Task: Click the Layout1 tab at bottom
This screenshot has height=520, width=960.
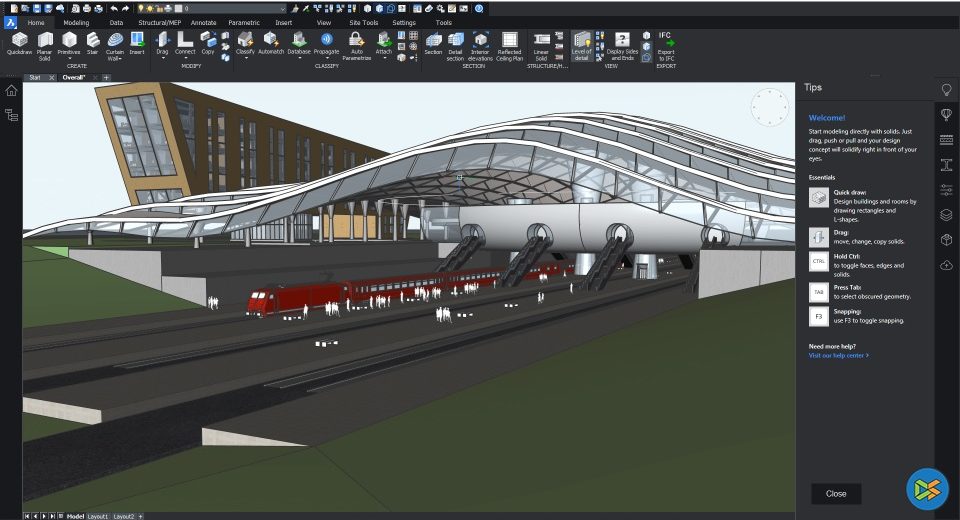Action: (98, 516)
